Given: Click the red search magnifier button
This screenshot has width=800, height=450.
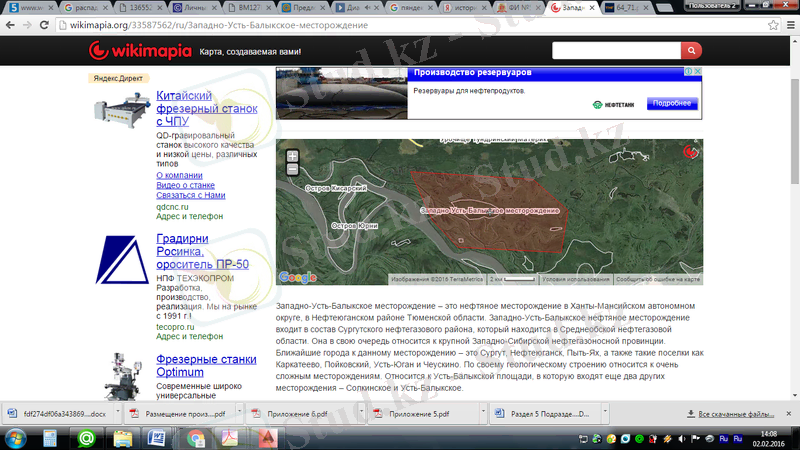Looking at the screenshot, I should point(691,50).
